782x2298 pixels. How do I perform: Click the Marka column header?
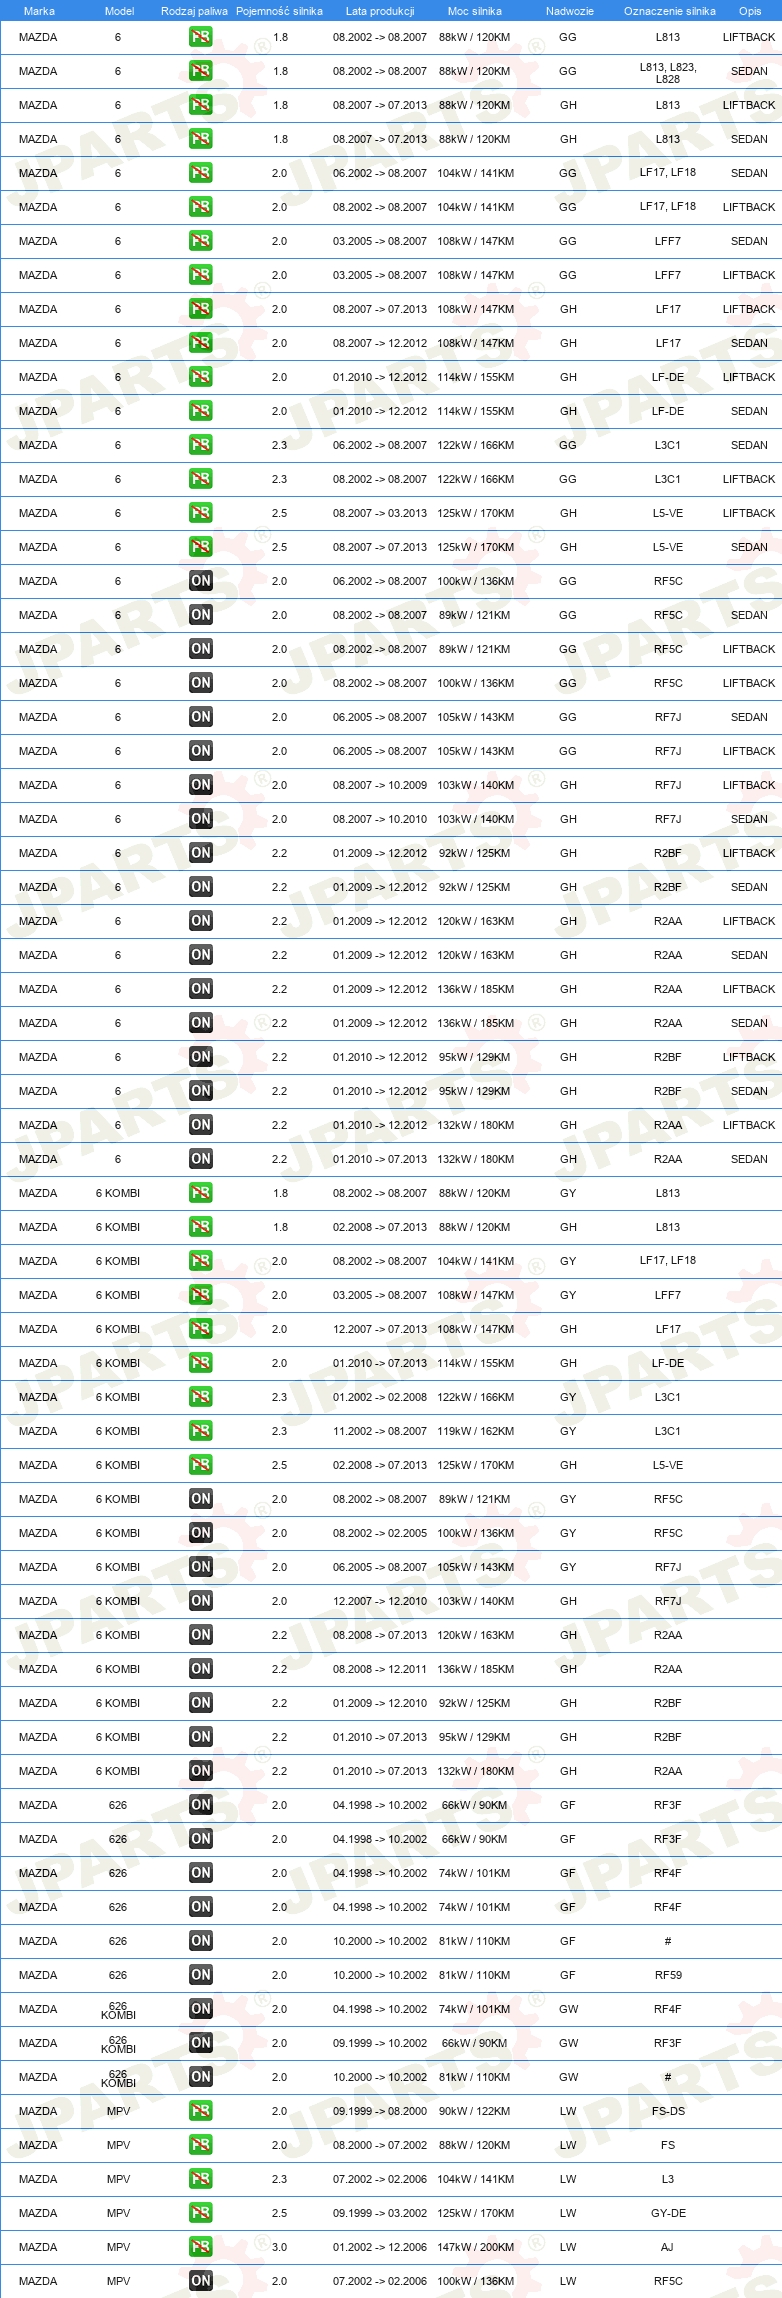click(39, 11)
